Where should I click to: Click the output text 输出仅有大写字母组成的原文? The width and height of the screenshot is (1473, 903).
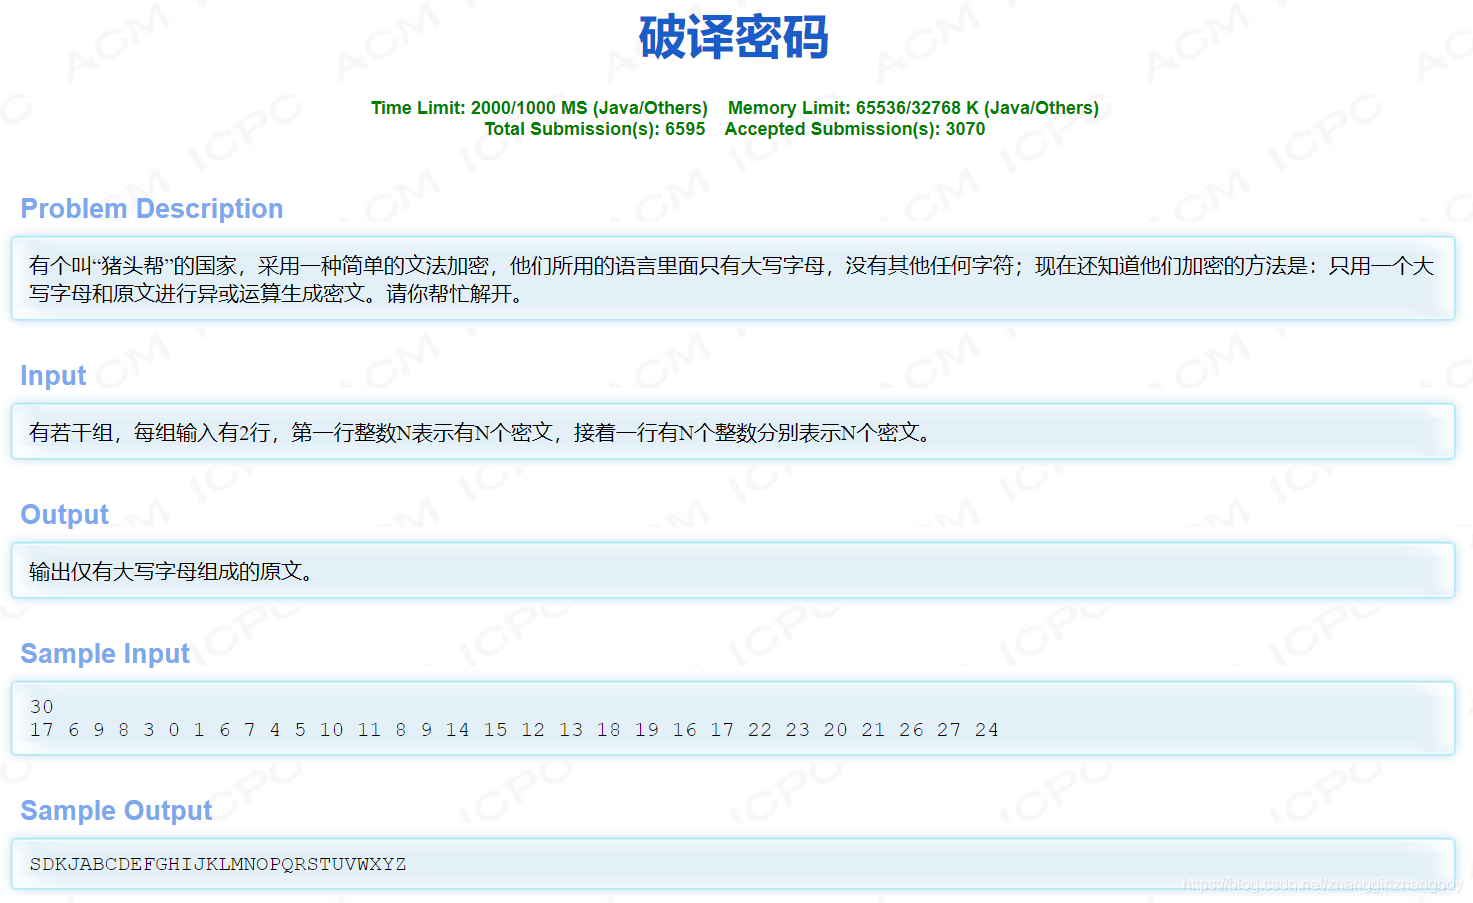[171, 572]
